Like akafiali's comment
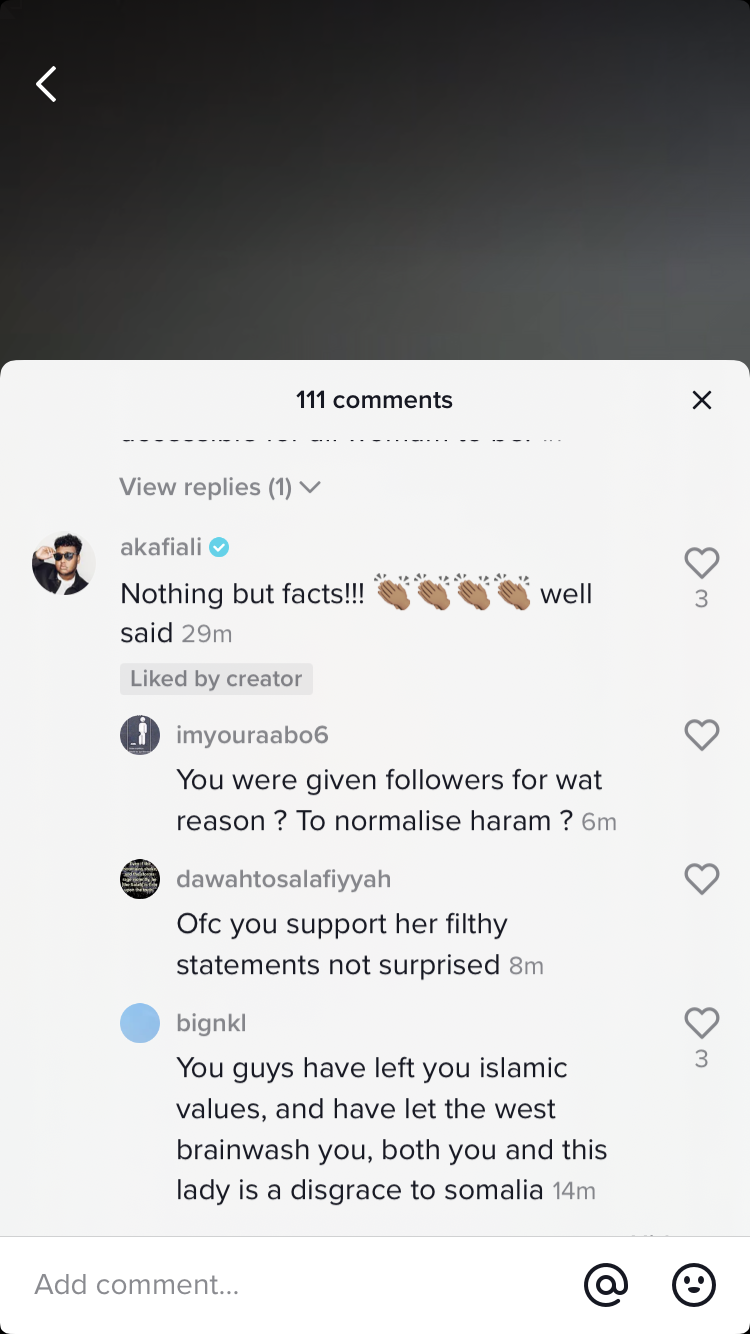Screen dimensions: 750x1334 [x=701, y=564]
